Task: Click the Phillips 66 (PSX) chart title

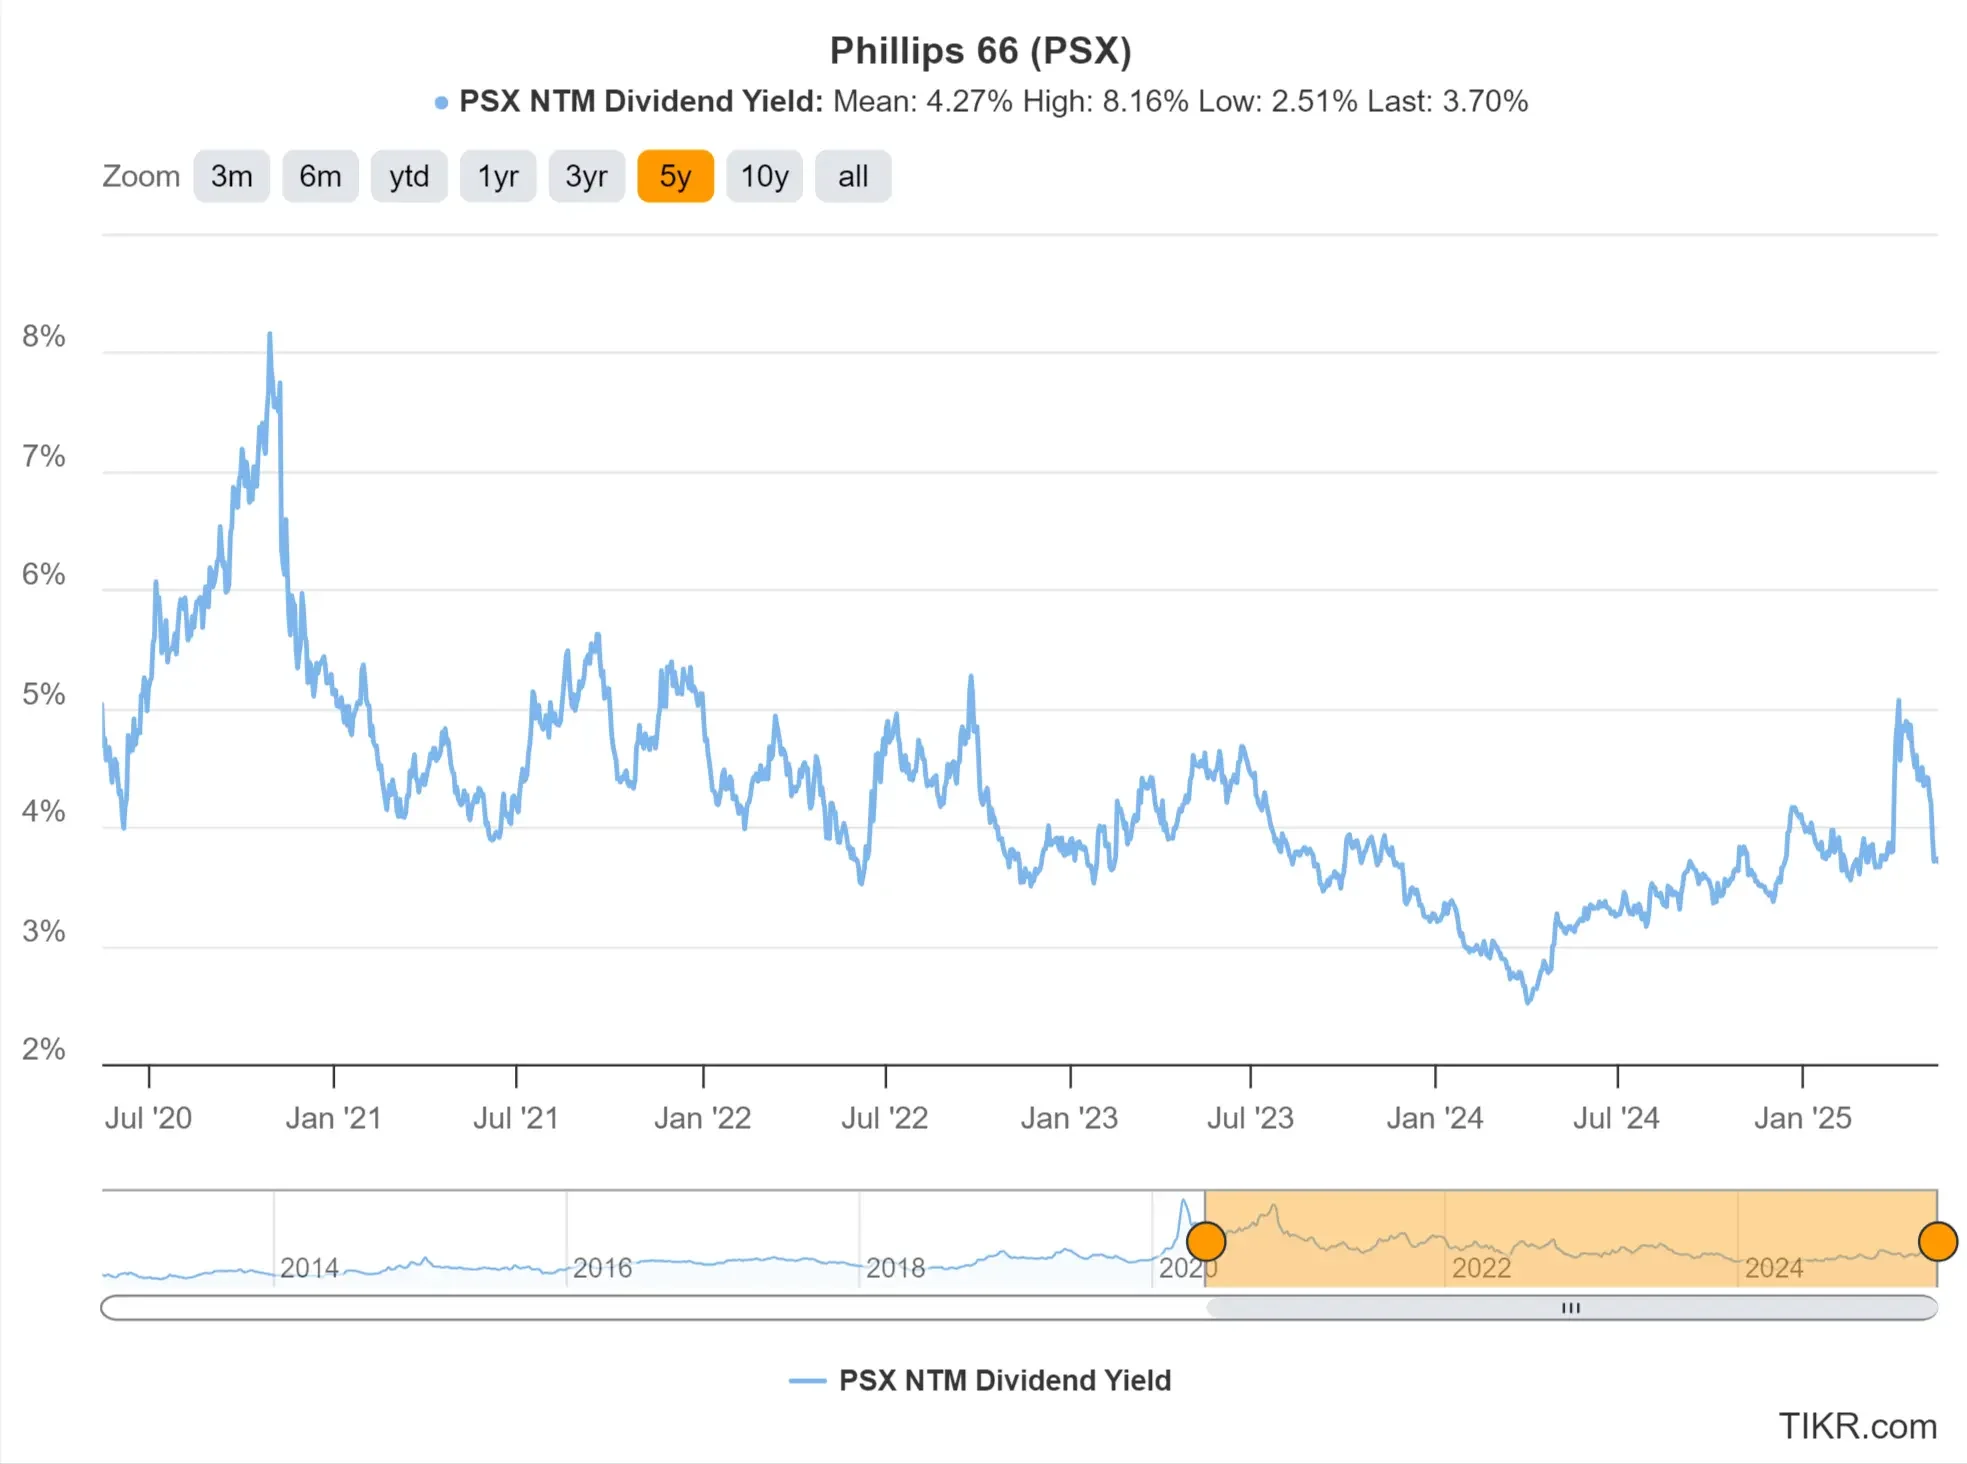Action: coord(981,50)
